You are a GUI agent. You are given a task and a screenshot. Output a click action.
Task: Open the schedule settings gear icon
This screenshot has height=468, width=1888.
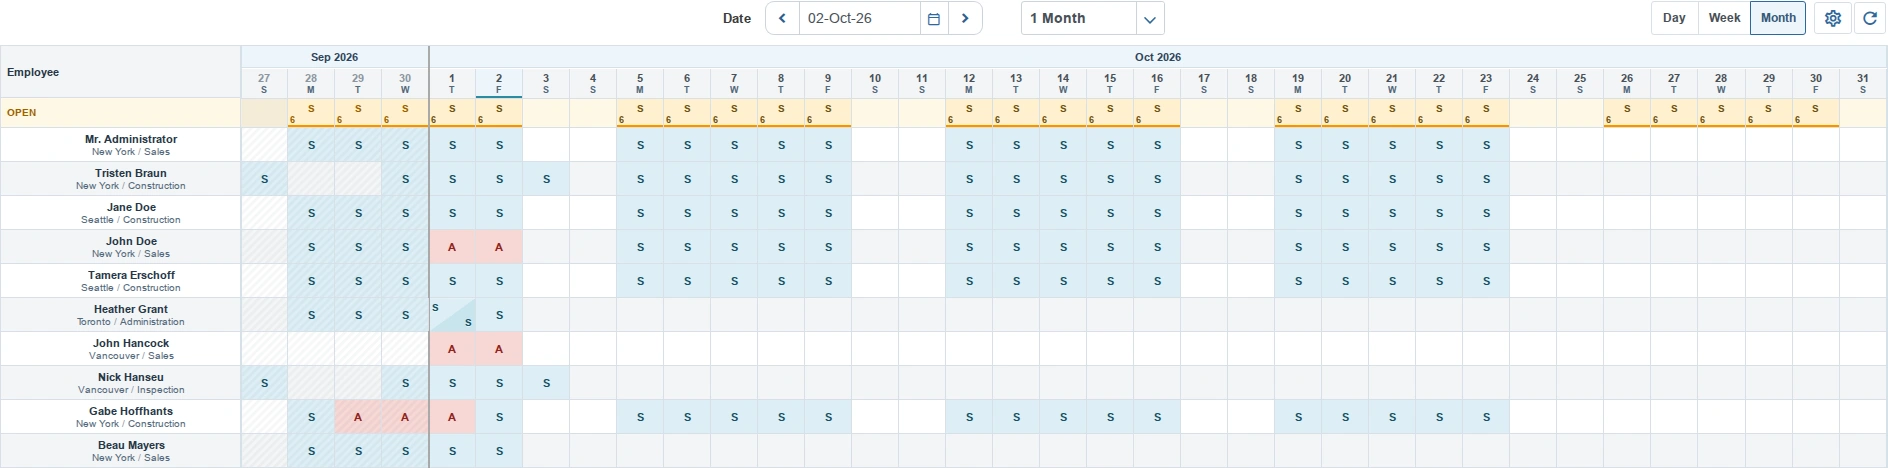click(x=1832, y=18)
